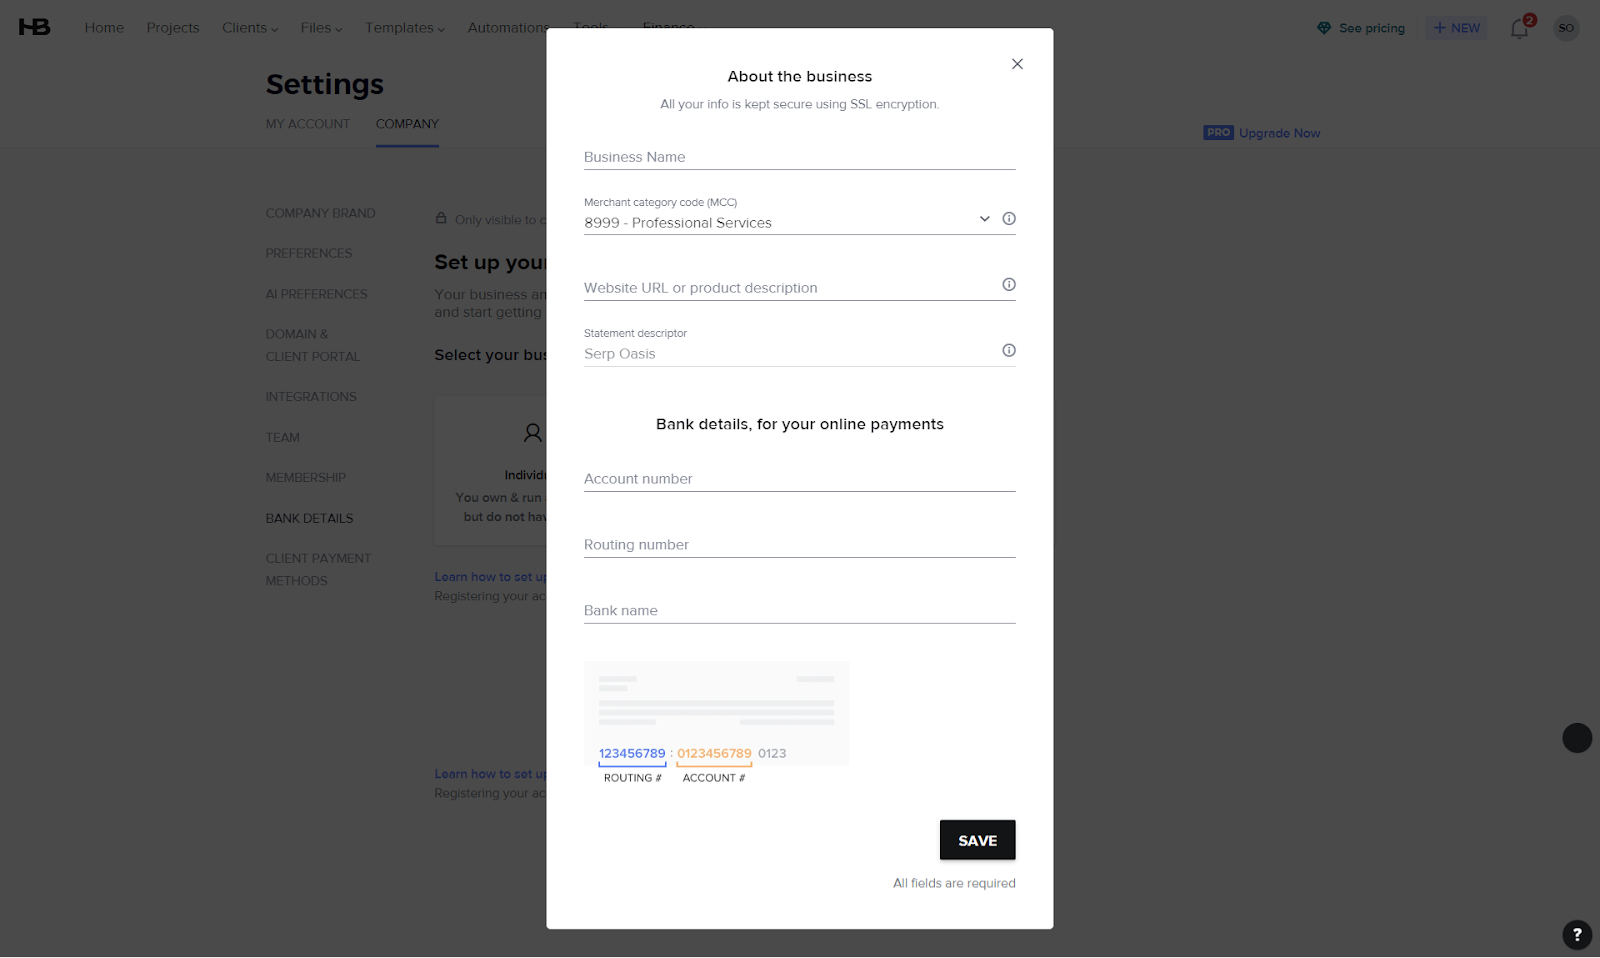Screen dimensions: 1600x958
Task: Click the Website URL info icon
Action: 1009,285
